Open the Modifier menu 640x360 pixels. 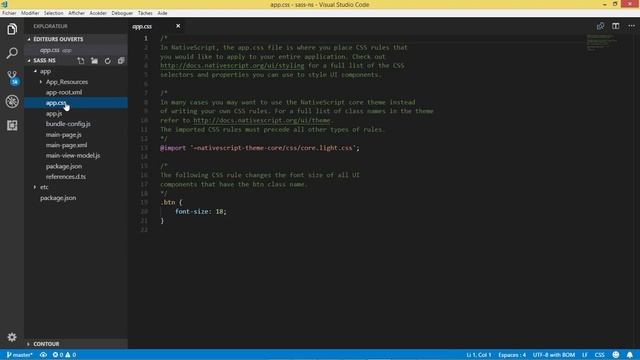coord(30,13)
